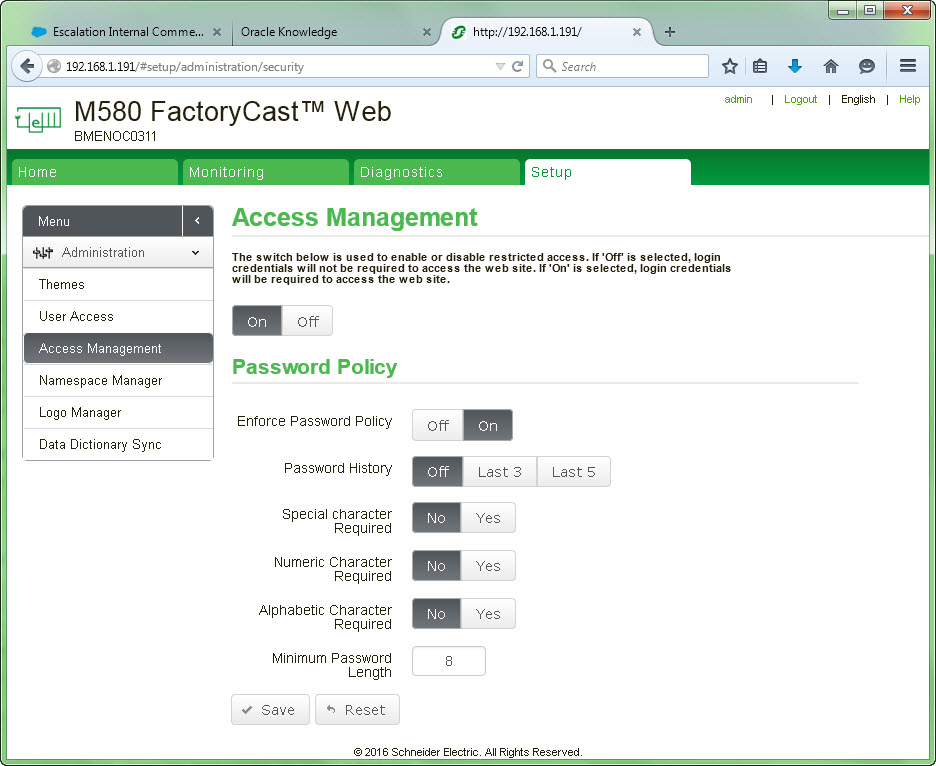936x766 pixels.
Task: Set Password History to Last 5
Action: [574, 472]
